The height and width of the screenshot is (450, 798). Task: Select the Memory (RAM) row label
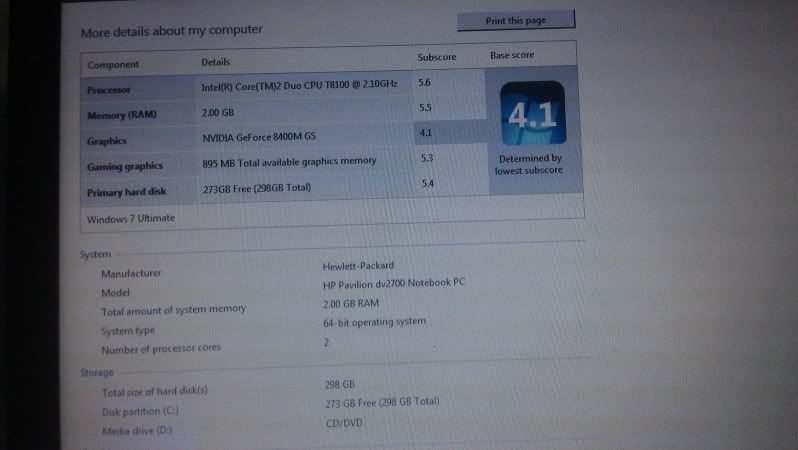tap(122, 115)
